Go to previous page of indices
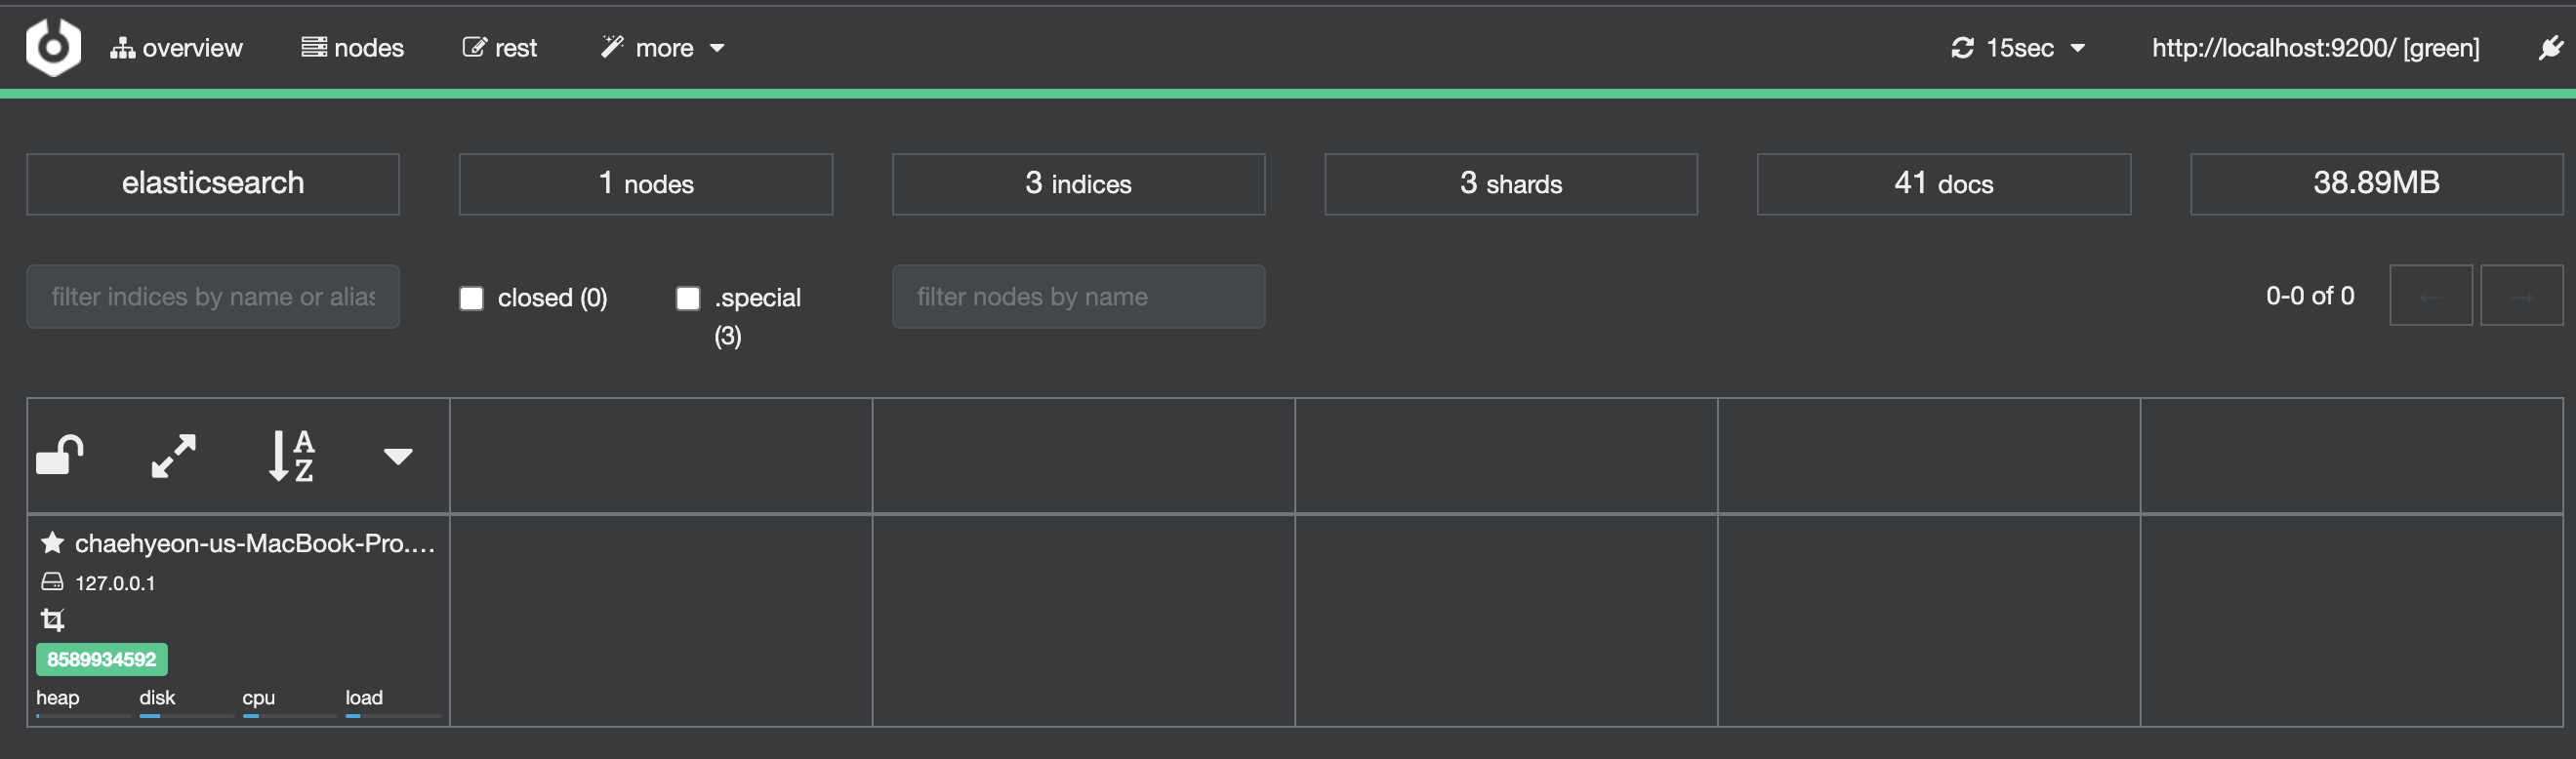This screenshot has width=2576, height=759. pyautogui.click(x=2431, y=296)
